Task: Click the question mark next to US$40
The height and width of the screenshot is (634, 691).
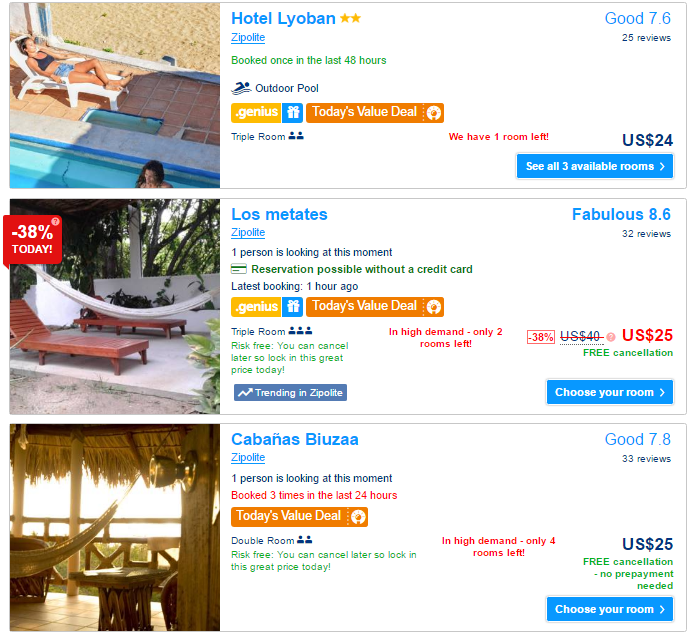Action: pyautogui.click(x=611, y=337)
